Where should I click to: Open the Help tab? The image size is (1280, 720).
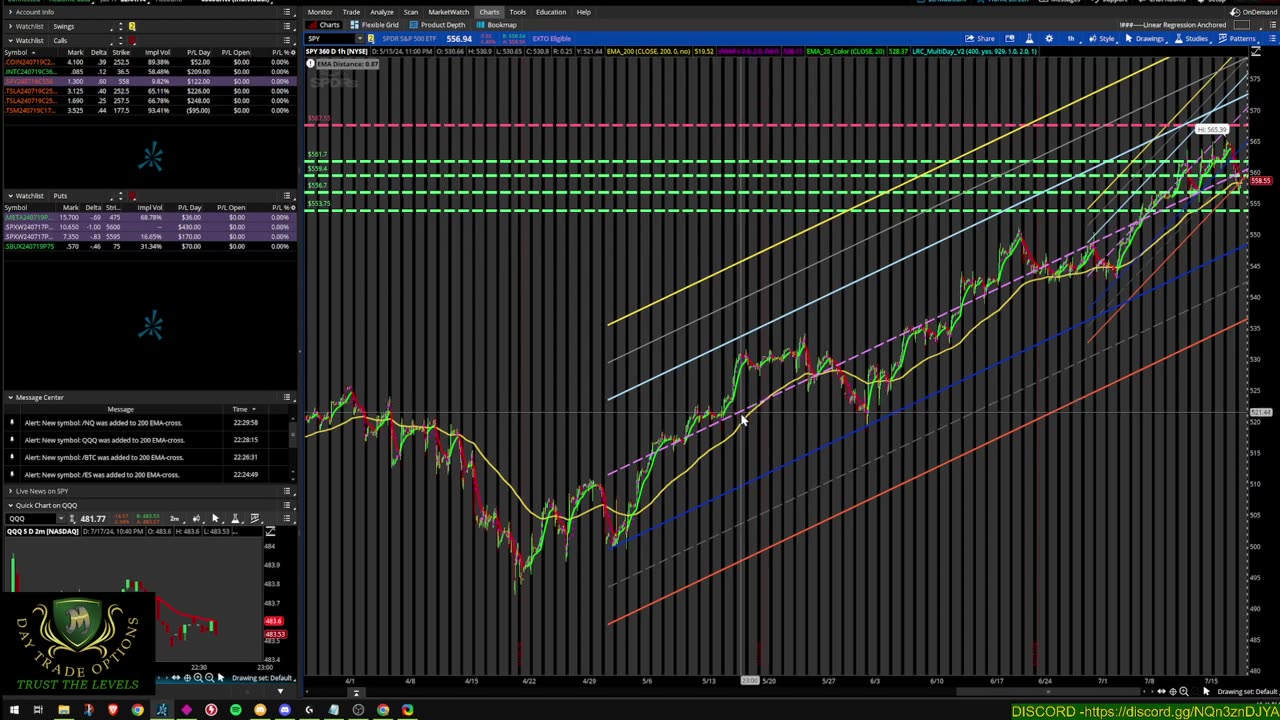click(x=583, y=12)
